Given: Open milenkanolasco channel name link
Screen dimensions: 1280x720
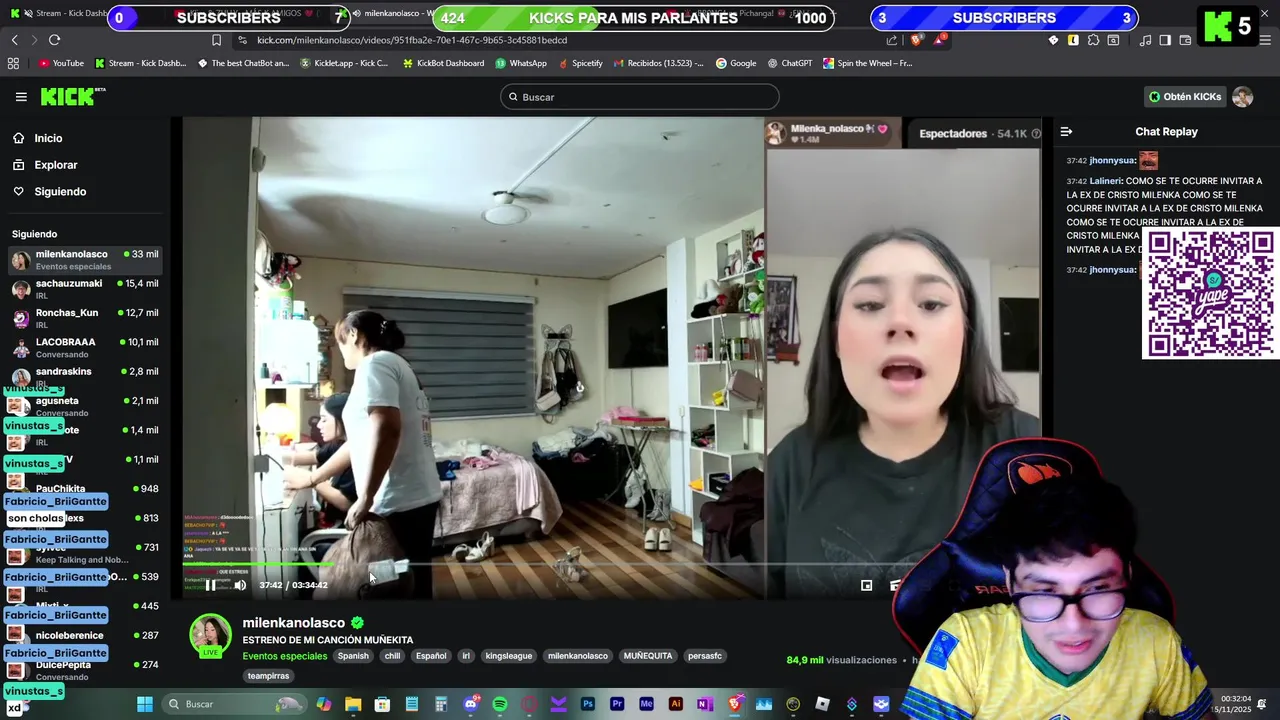Looking at the screenshot, I should [x=293, y=623].
